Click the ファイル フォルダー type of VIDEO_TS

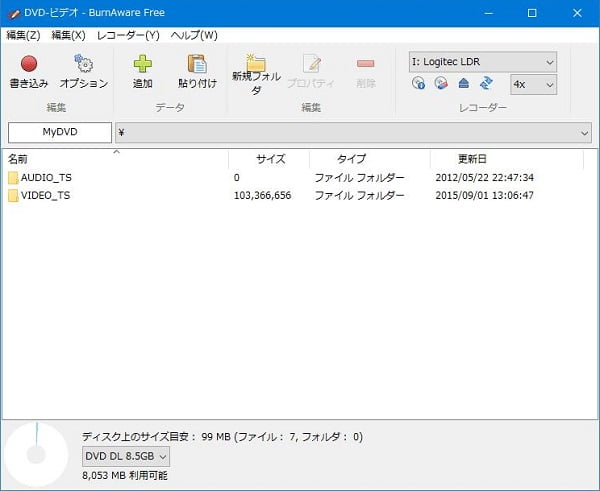tap(359, 196)
